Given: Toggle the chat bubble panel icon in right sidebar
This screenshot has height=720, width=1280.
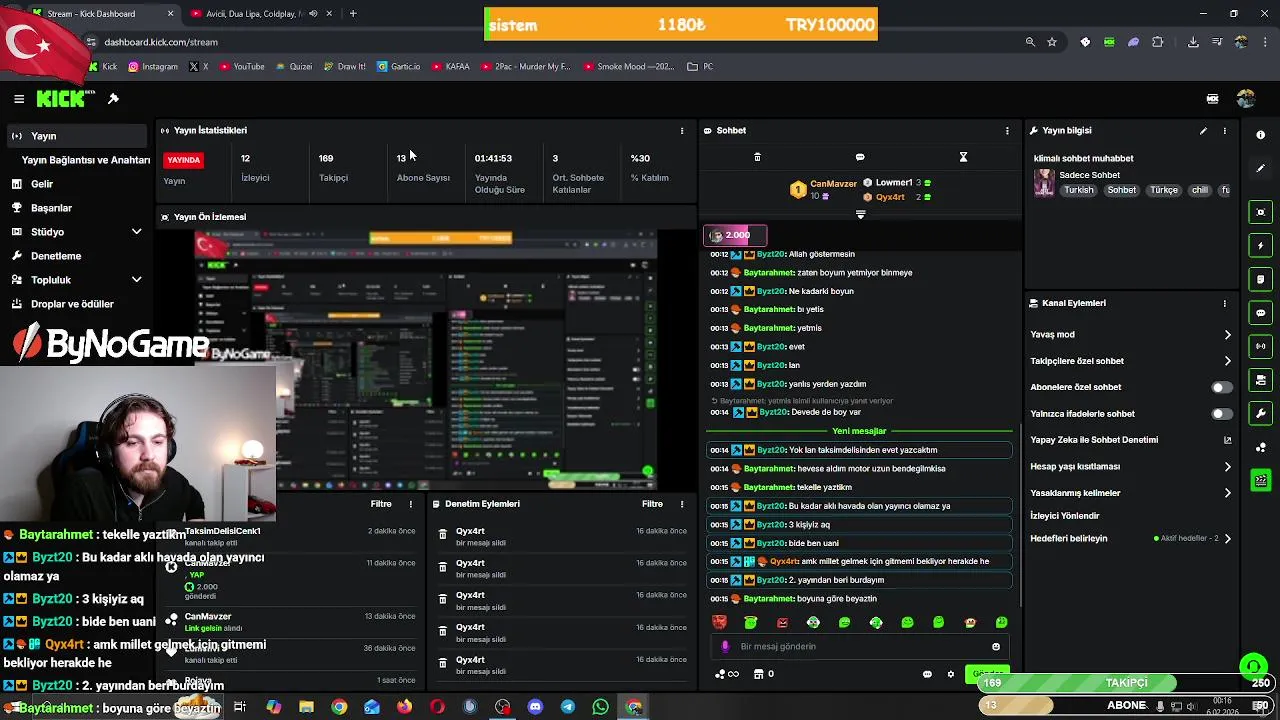Looking at the screenshot, I should point(1260,313).
